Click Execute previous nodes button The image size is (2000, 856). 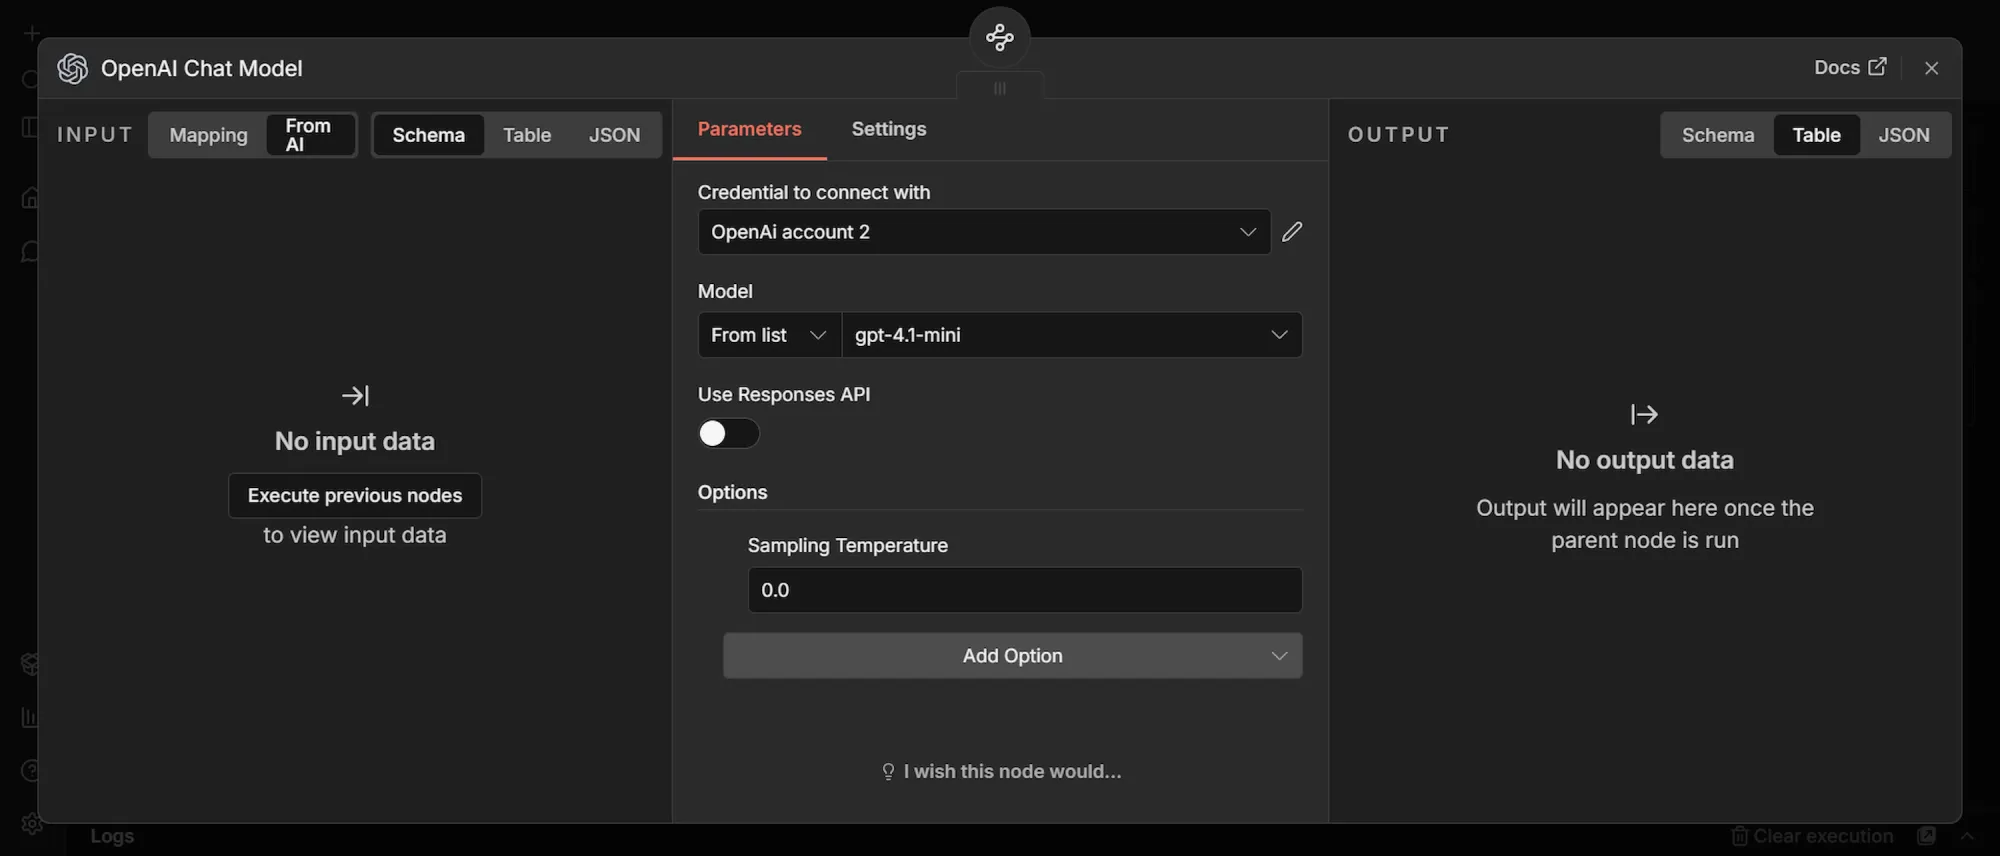pyautogui.click(x=355, y=496)
